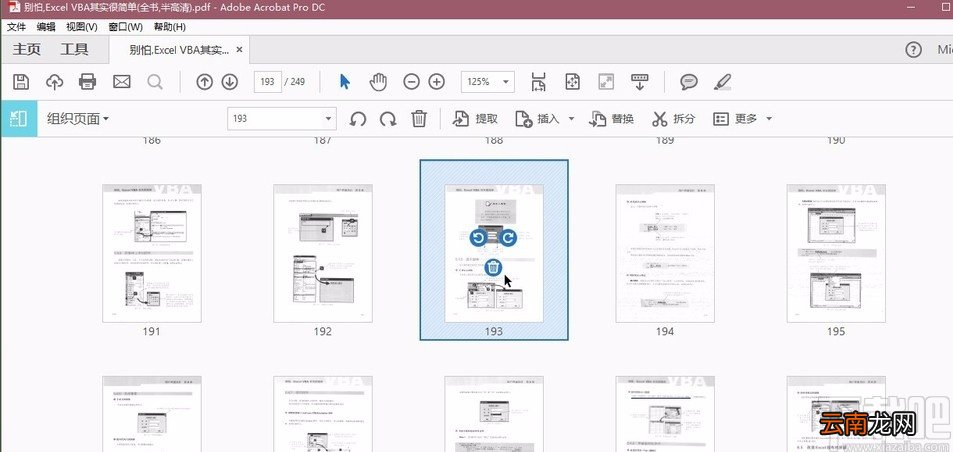
Task: Click the trash icon on page 193
Action: coord(494,266)
